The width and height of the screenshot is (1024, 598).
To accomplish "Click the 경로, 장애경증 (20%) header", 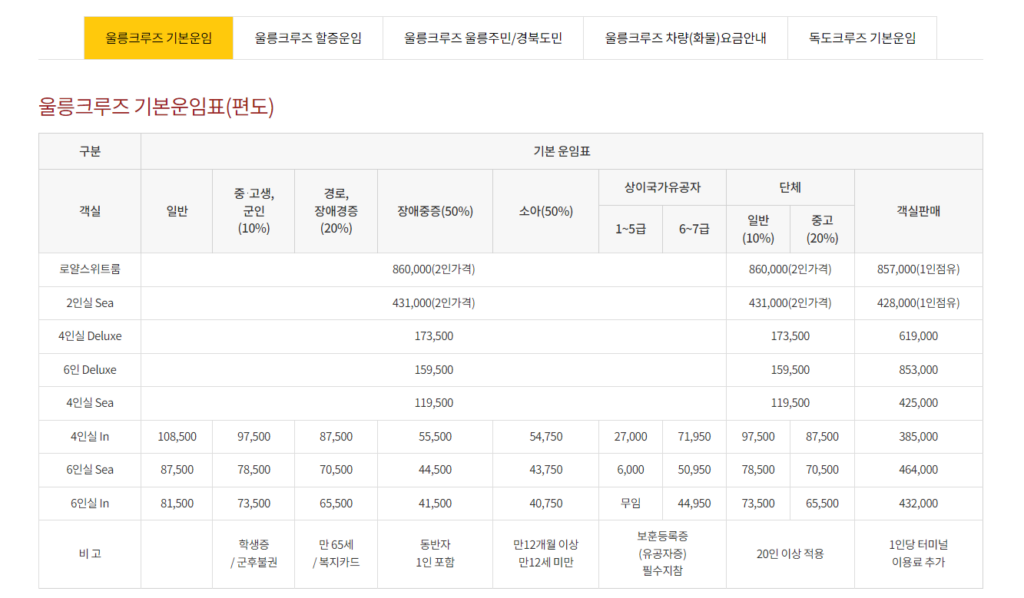I will coord(336,211).
